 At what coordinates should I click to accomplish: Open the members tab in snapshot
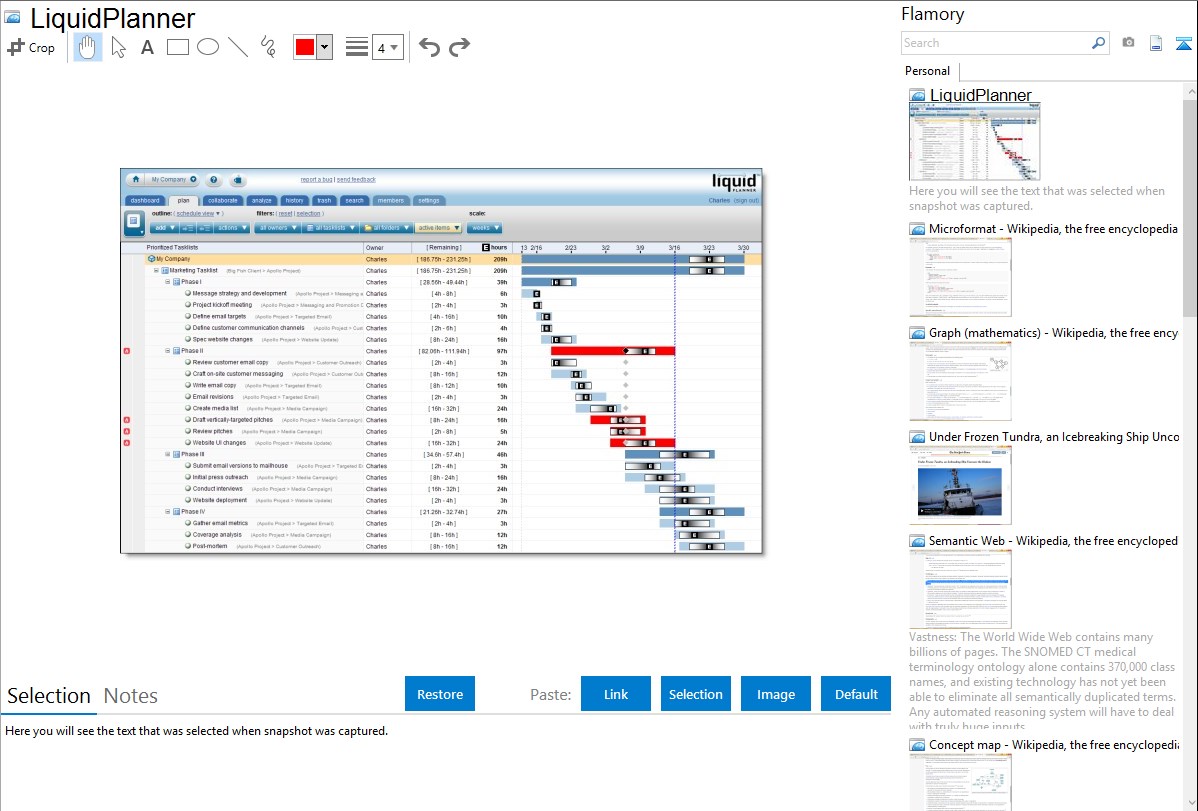390,200
